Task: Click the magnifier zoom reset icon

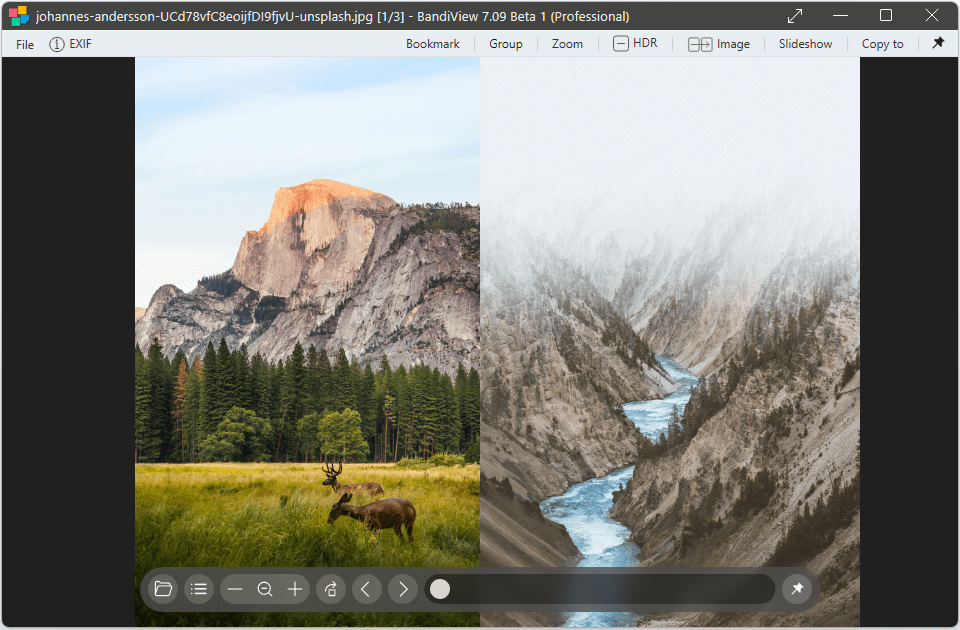Action: click(265, 589)
